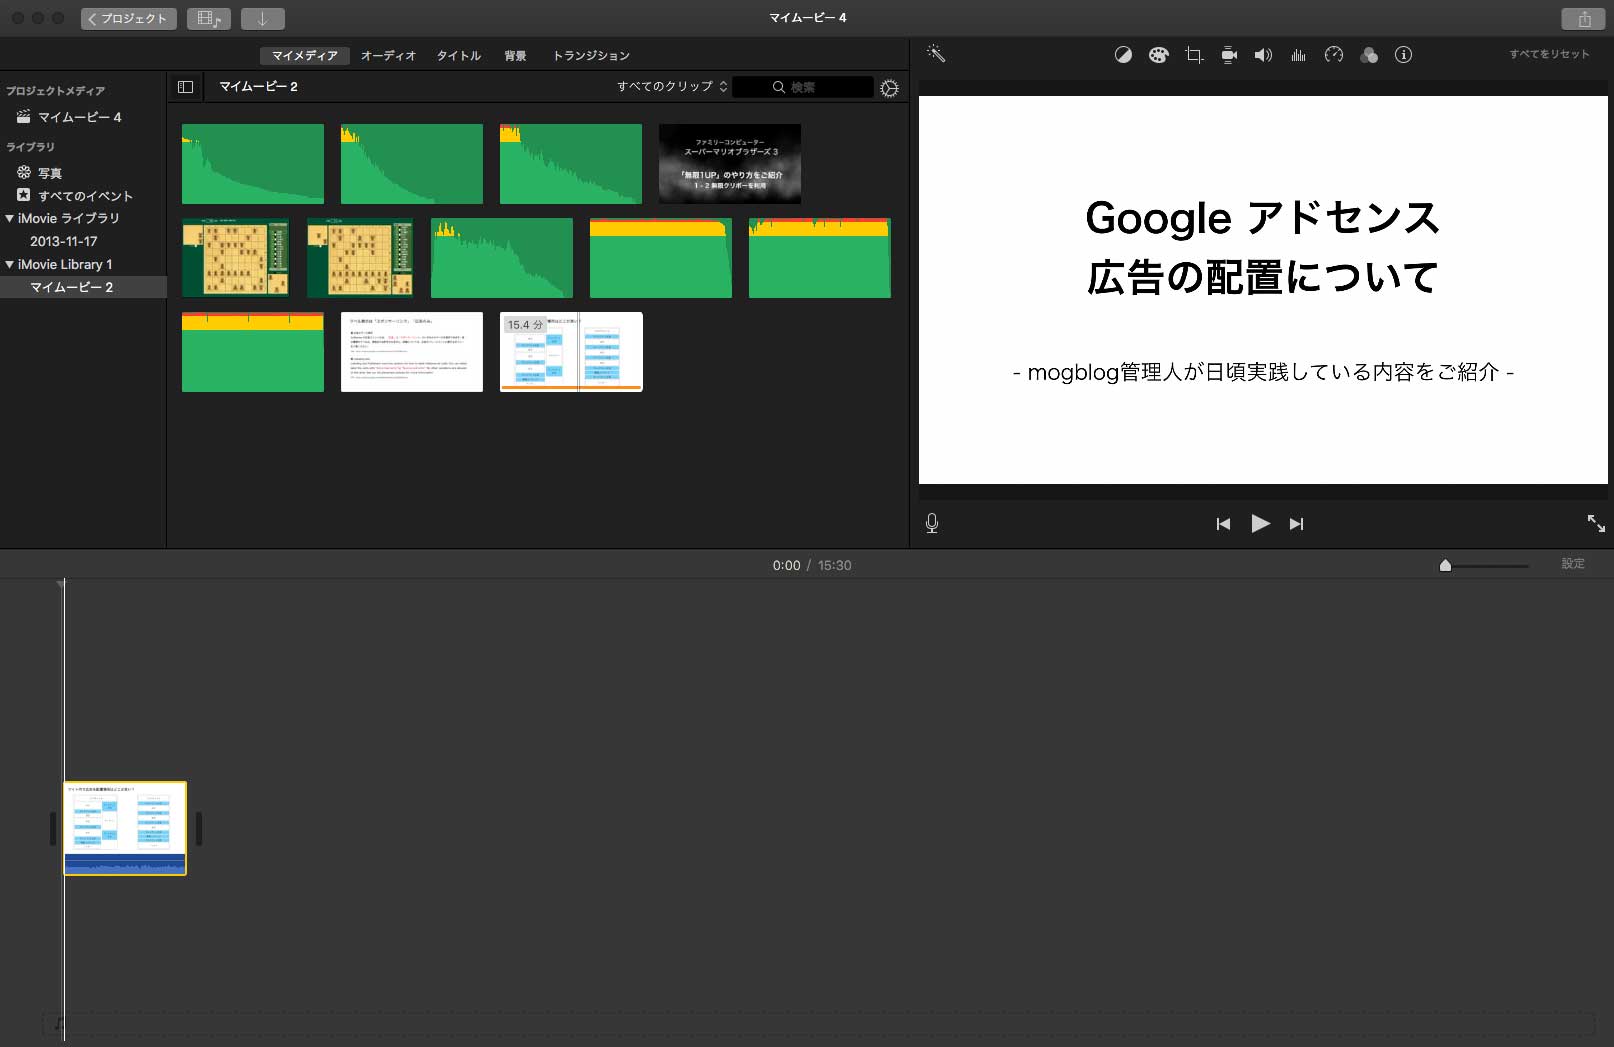Click the timeline clip left trim handle
The width and height of the screenshot is (1614, 1047).
click(53, 829)
